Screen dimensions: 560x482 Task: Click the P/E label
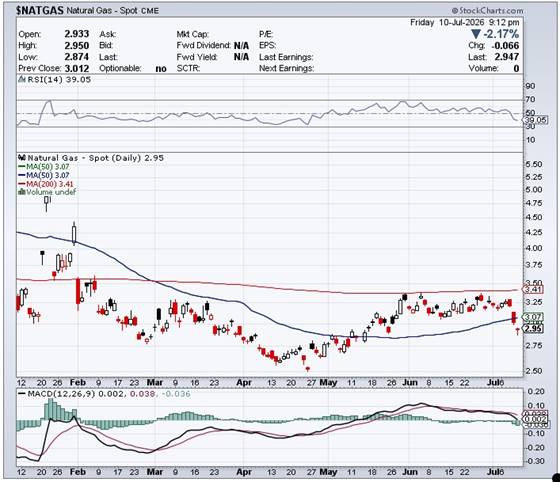pyautogui.click(x=266, y=34)
